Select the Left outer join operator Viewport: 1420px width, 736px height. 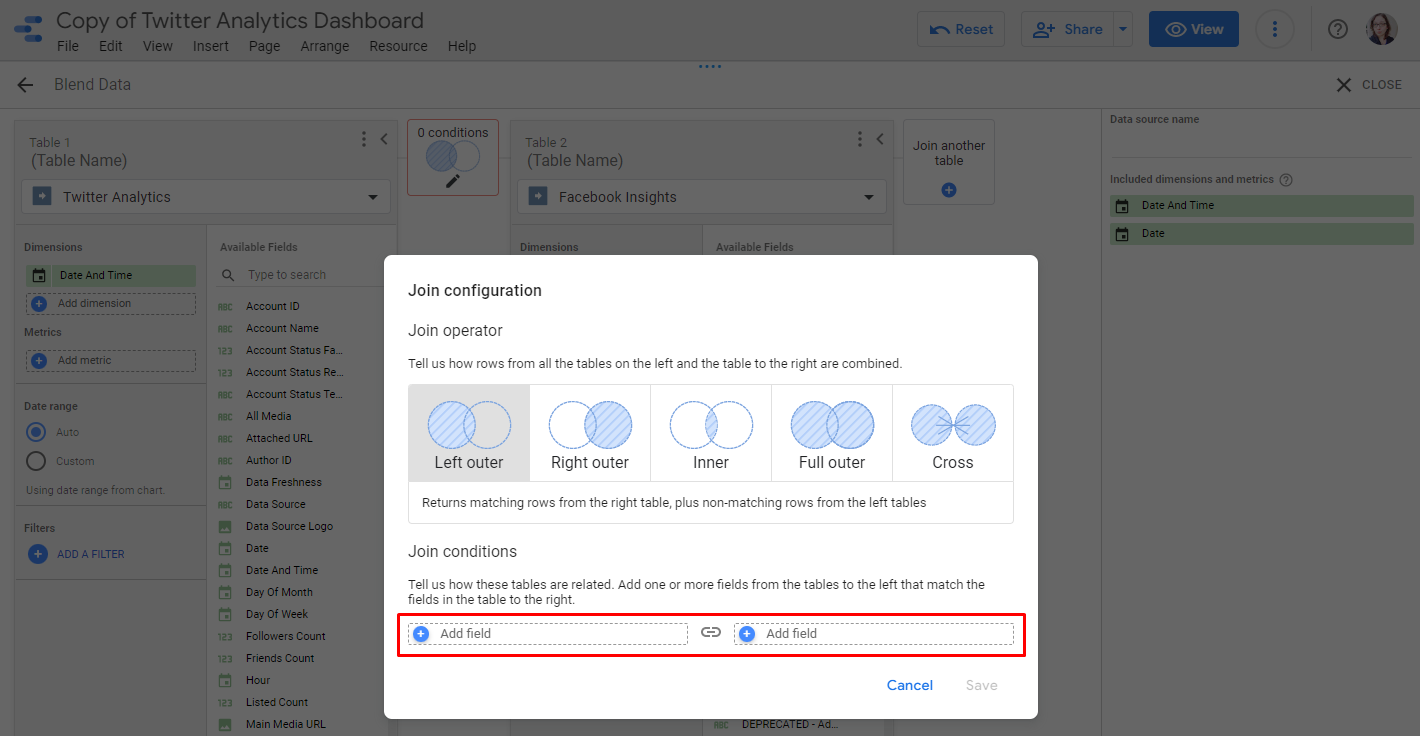(469, 433)
